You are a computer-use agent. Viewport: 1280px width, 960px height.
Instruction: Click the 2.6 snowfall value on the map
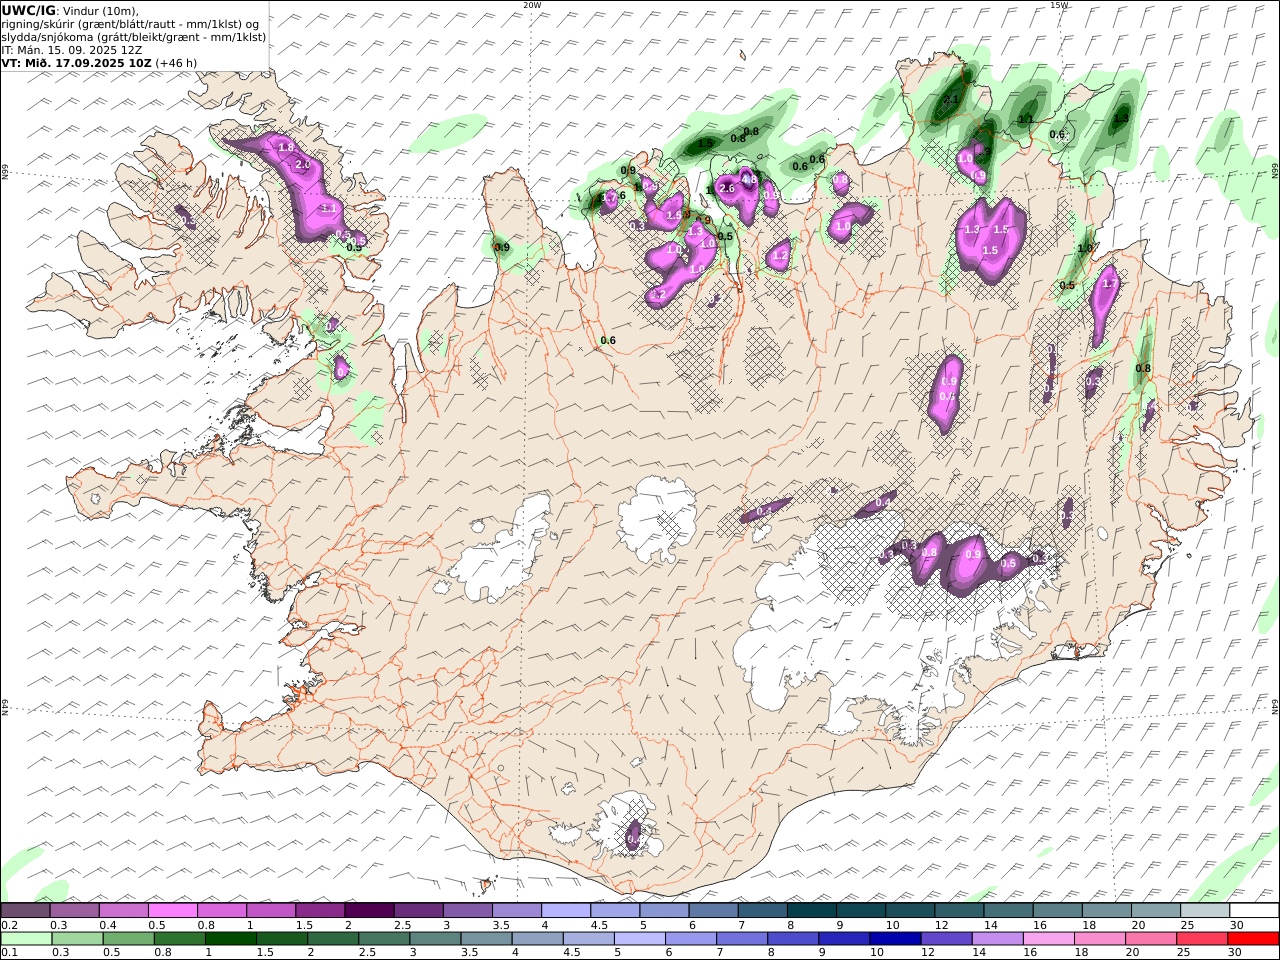coord(727,189)
